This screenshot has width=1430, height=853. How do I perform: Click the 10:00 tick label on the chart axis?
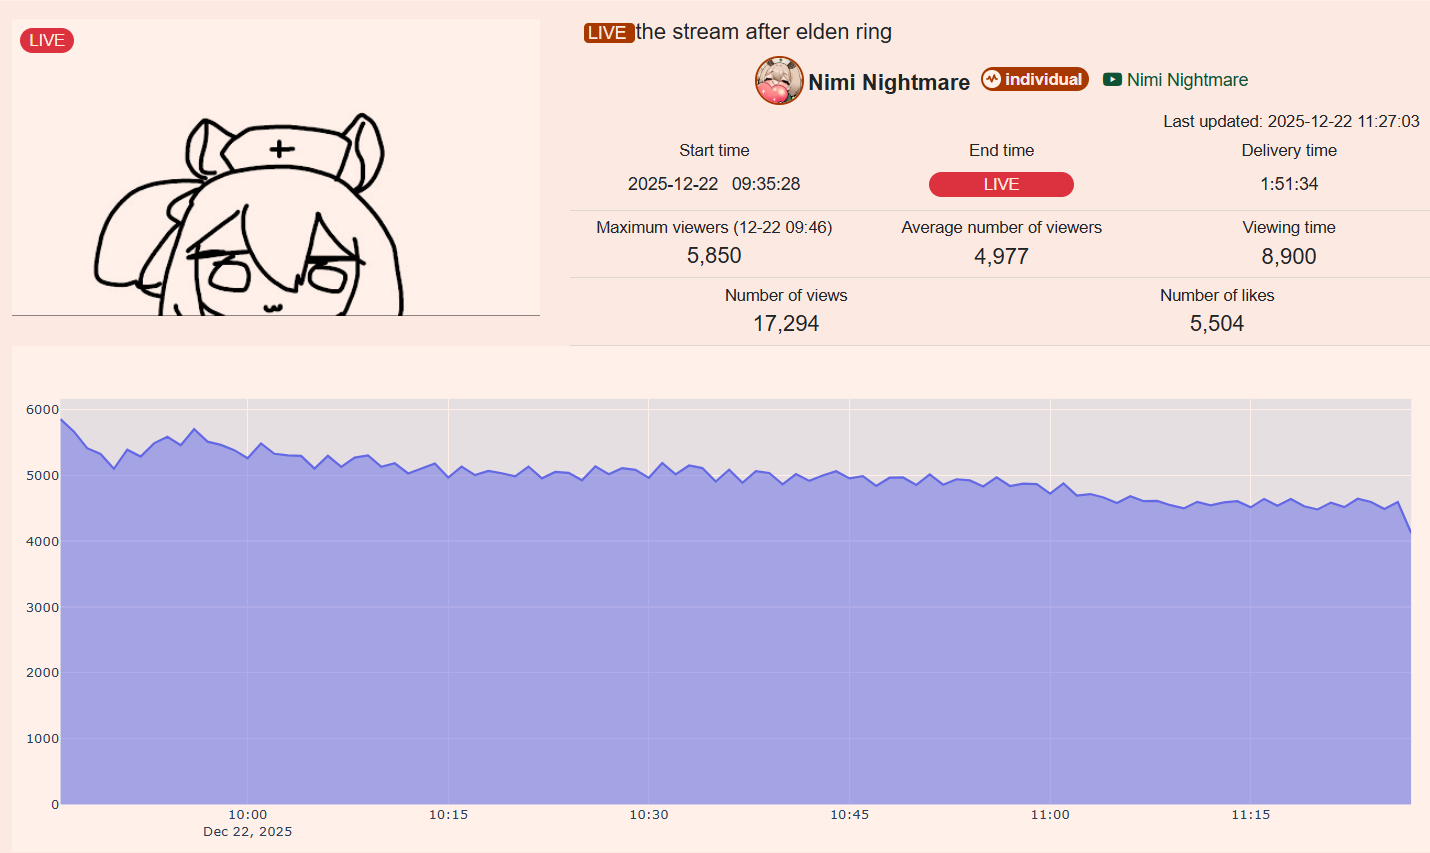tap(248, 815)
